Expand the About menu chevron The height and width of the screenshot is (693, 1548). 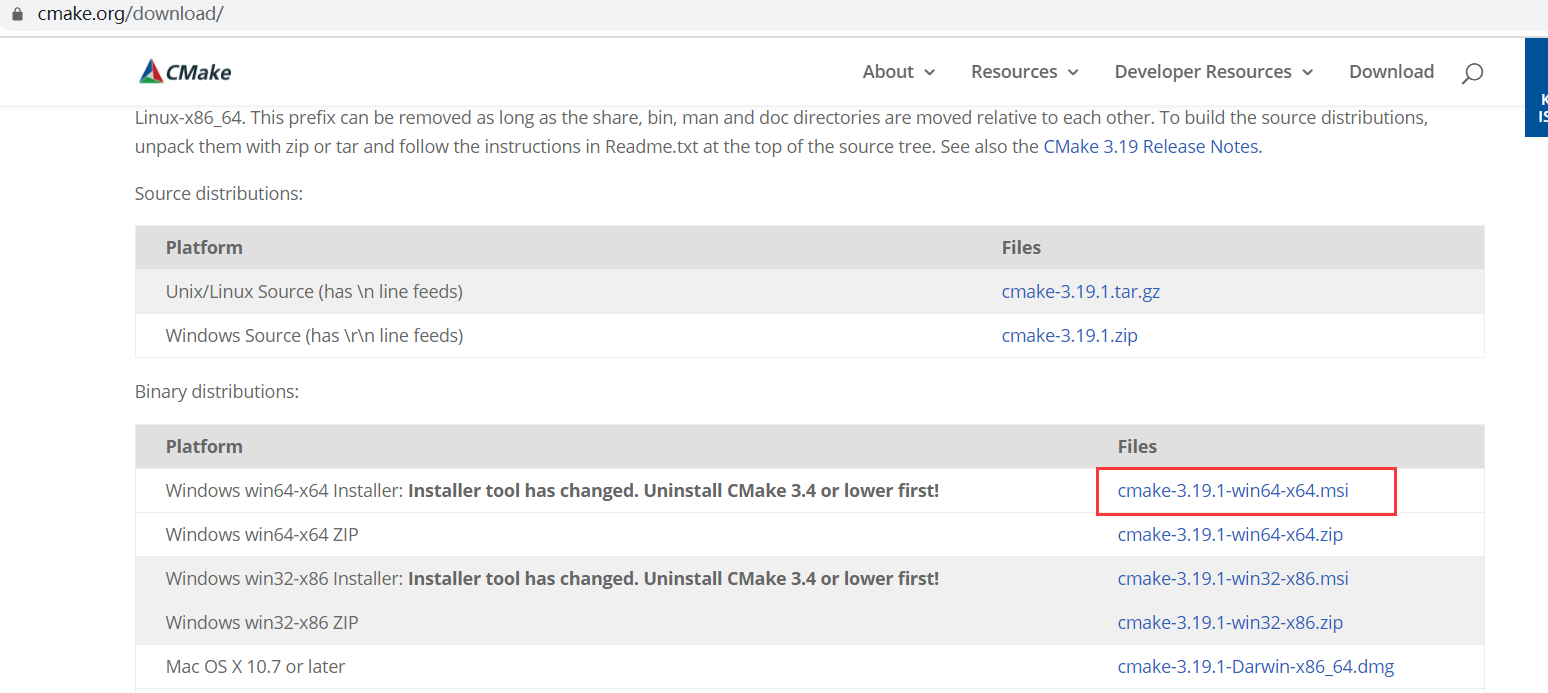click(930, 72)
